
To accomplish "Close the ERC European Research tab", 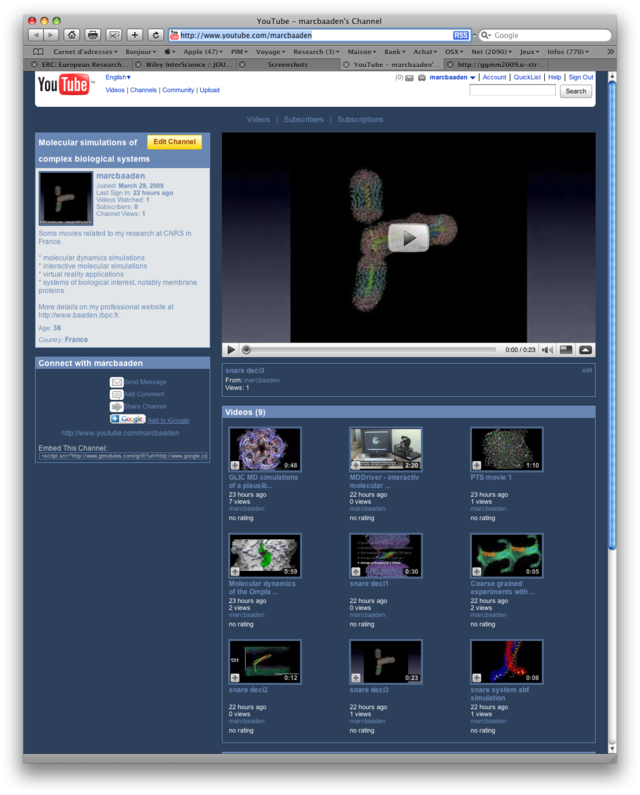I will (34, 64).
